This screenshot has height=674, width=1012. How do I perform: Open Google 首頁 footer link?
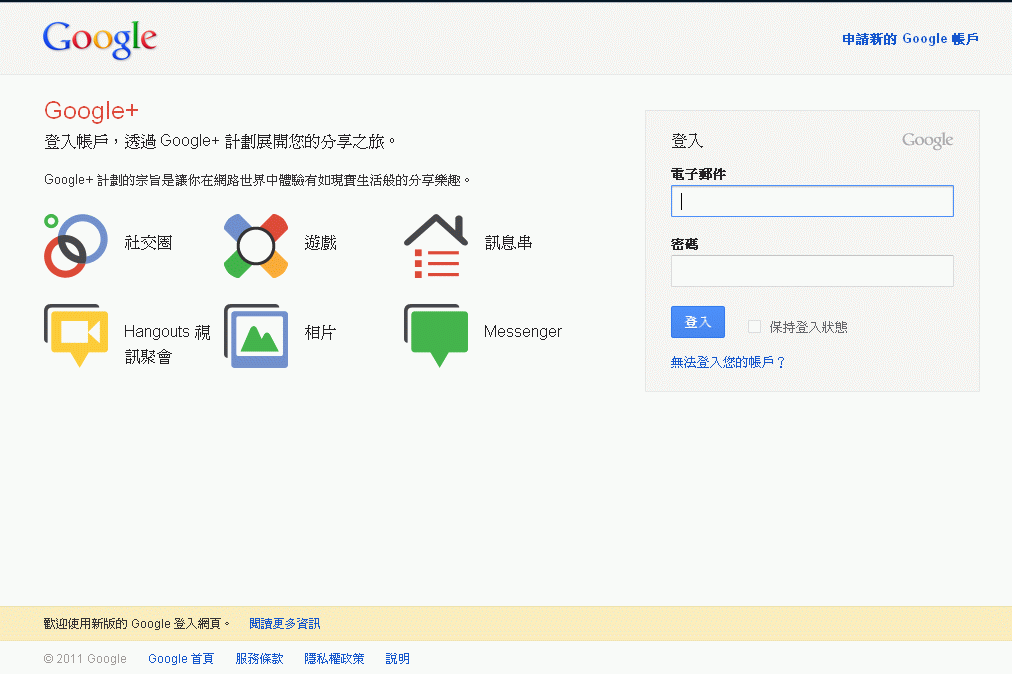point(181,659)
